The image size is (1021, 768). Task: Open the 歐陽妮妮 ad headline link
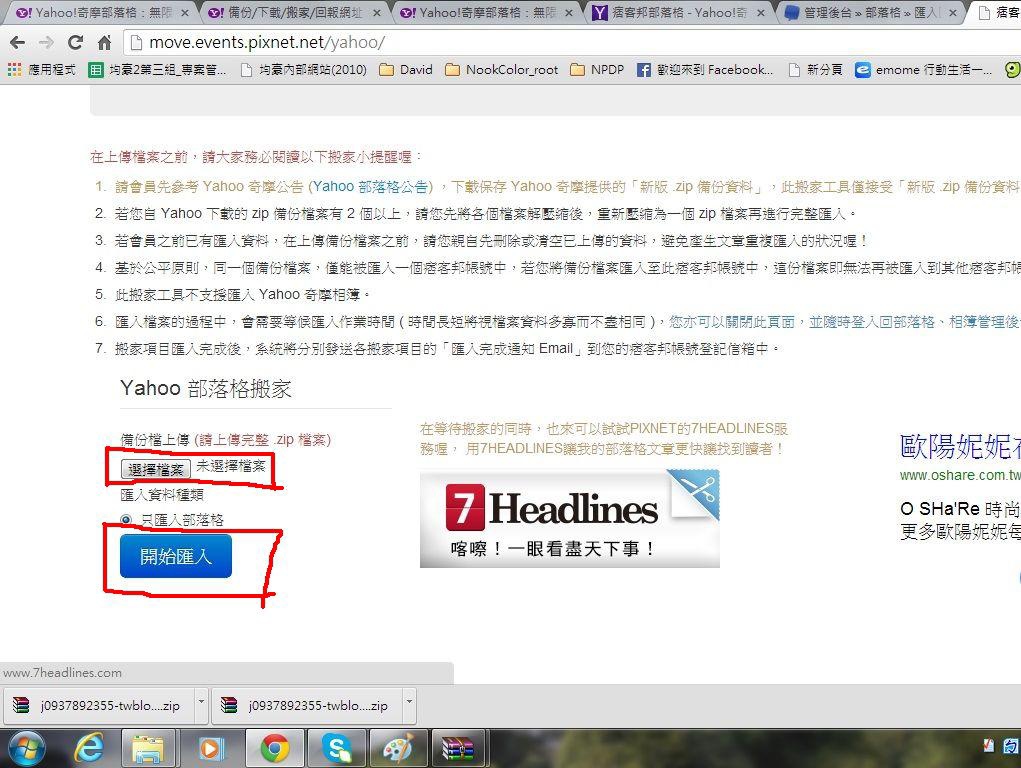coord(960,446)
